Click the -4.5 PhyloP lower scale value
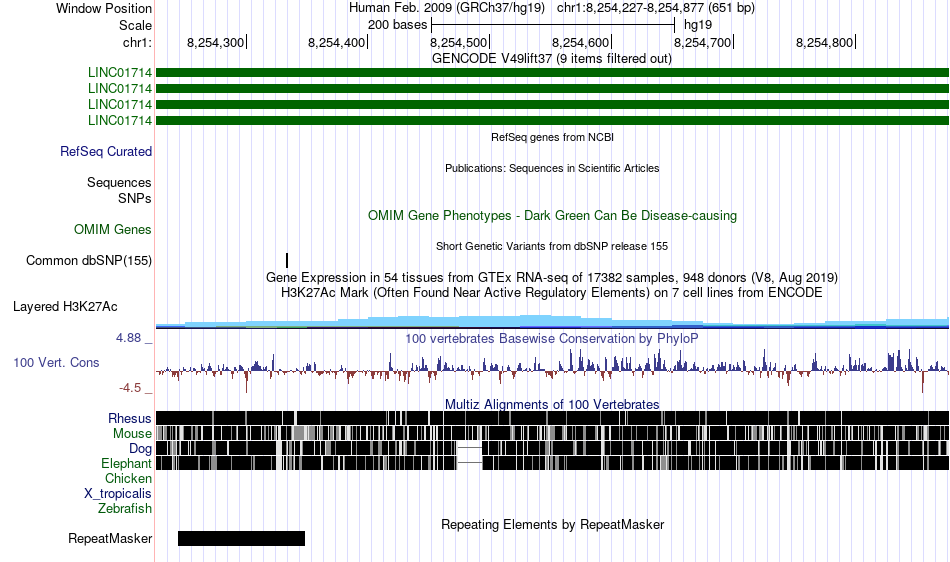 [130, 388]
